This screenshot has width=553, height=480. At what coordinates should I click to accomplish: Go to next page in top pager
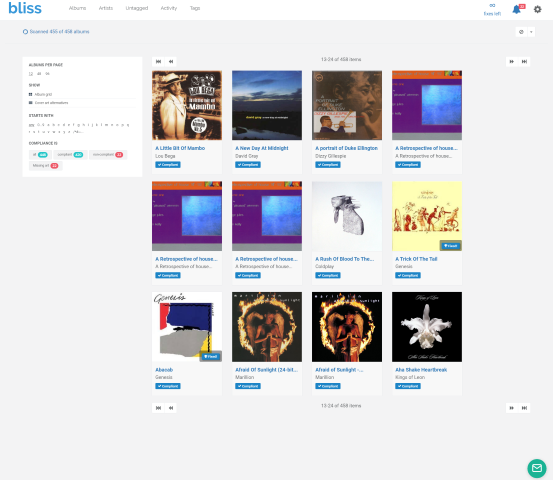point(511,62)
